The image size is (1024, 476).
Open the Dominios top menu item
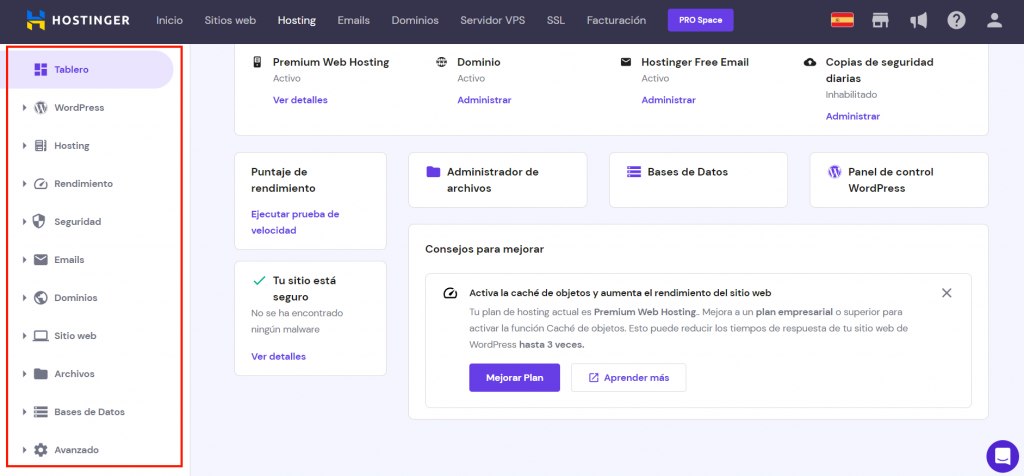pos(414,20)
